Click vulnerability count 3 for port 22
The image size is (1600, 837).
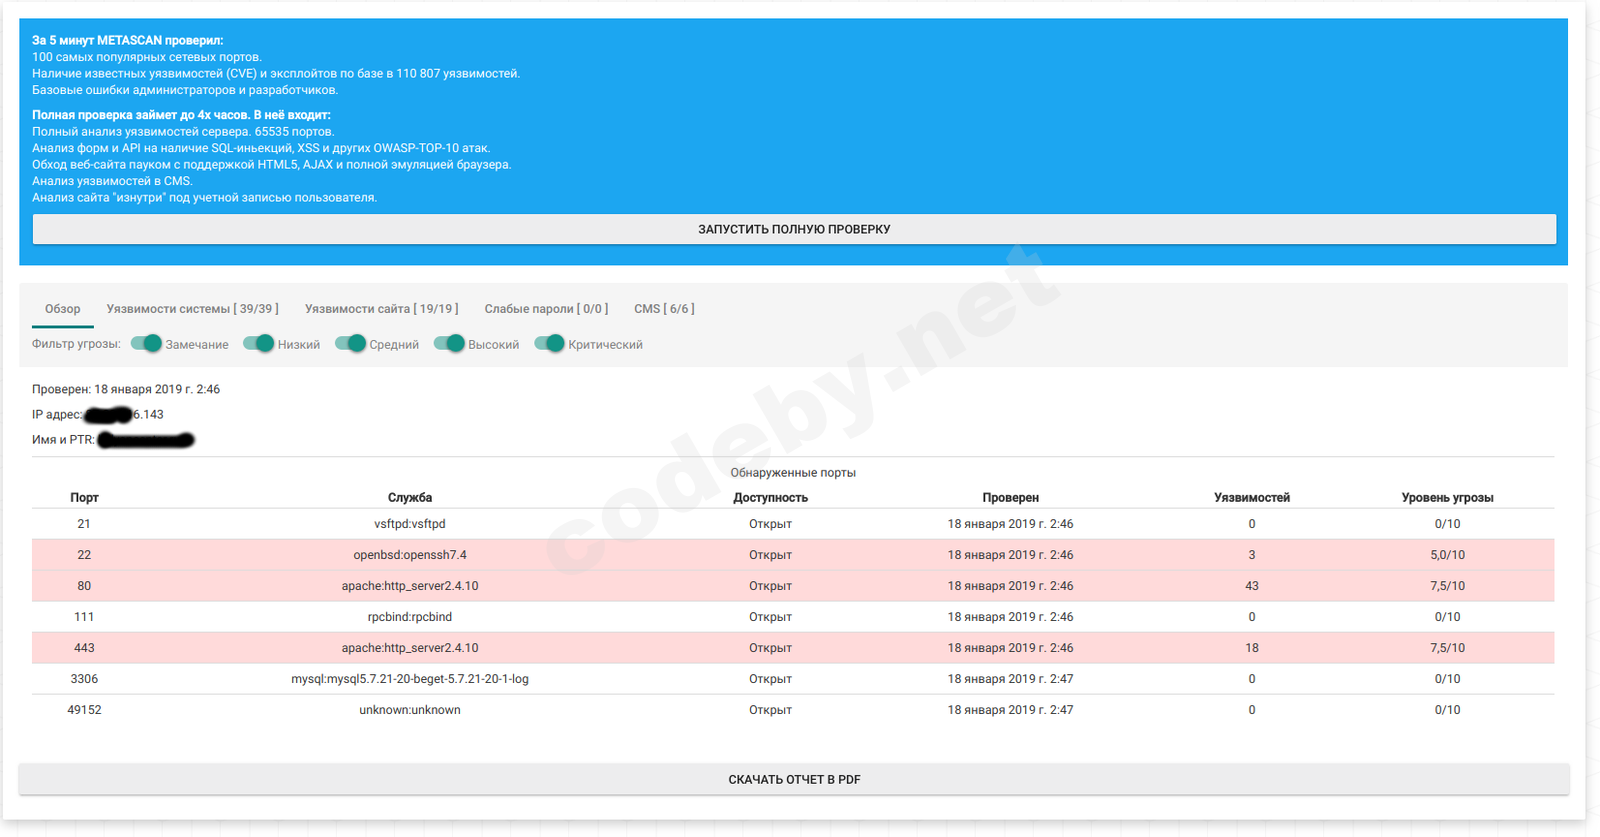pyautogui.click(x=1252, y=555)
